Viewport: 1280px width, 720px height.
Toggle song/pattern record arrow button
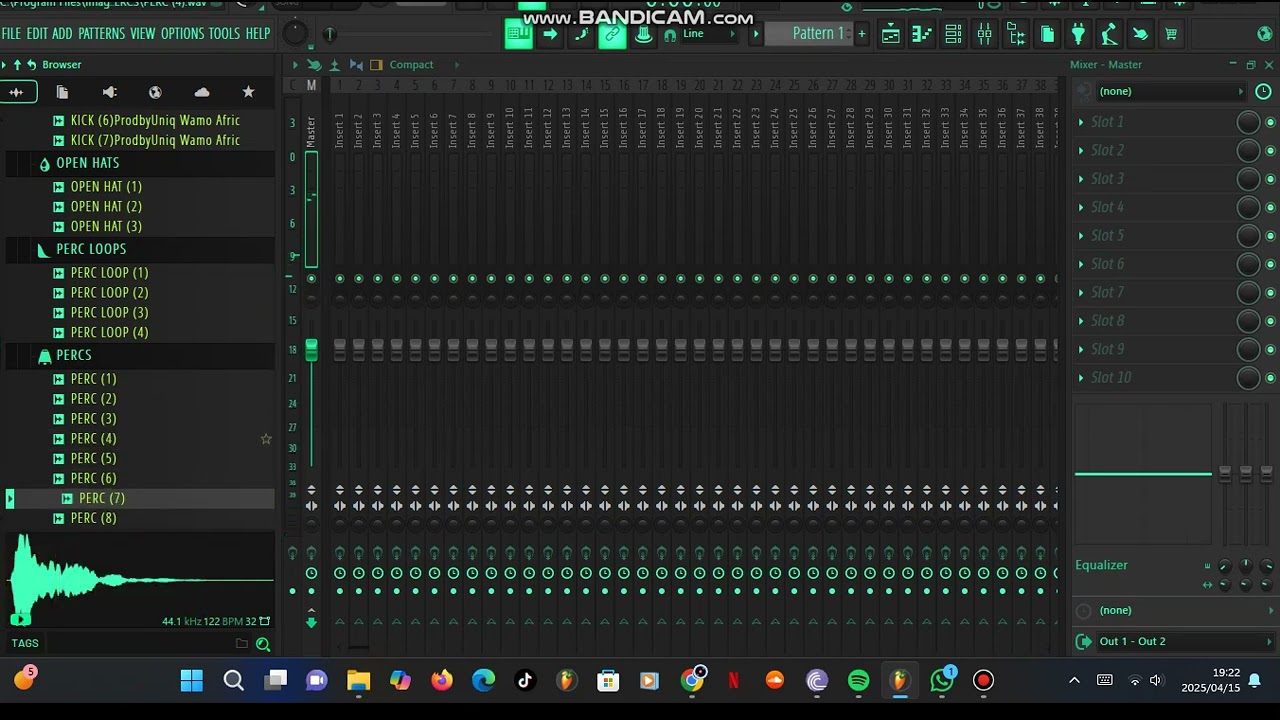tap(550, 35)
